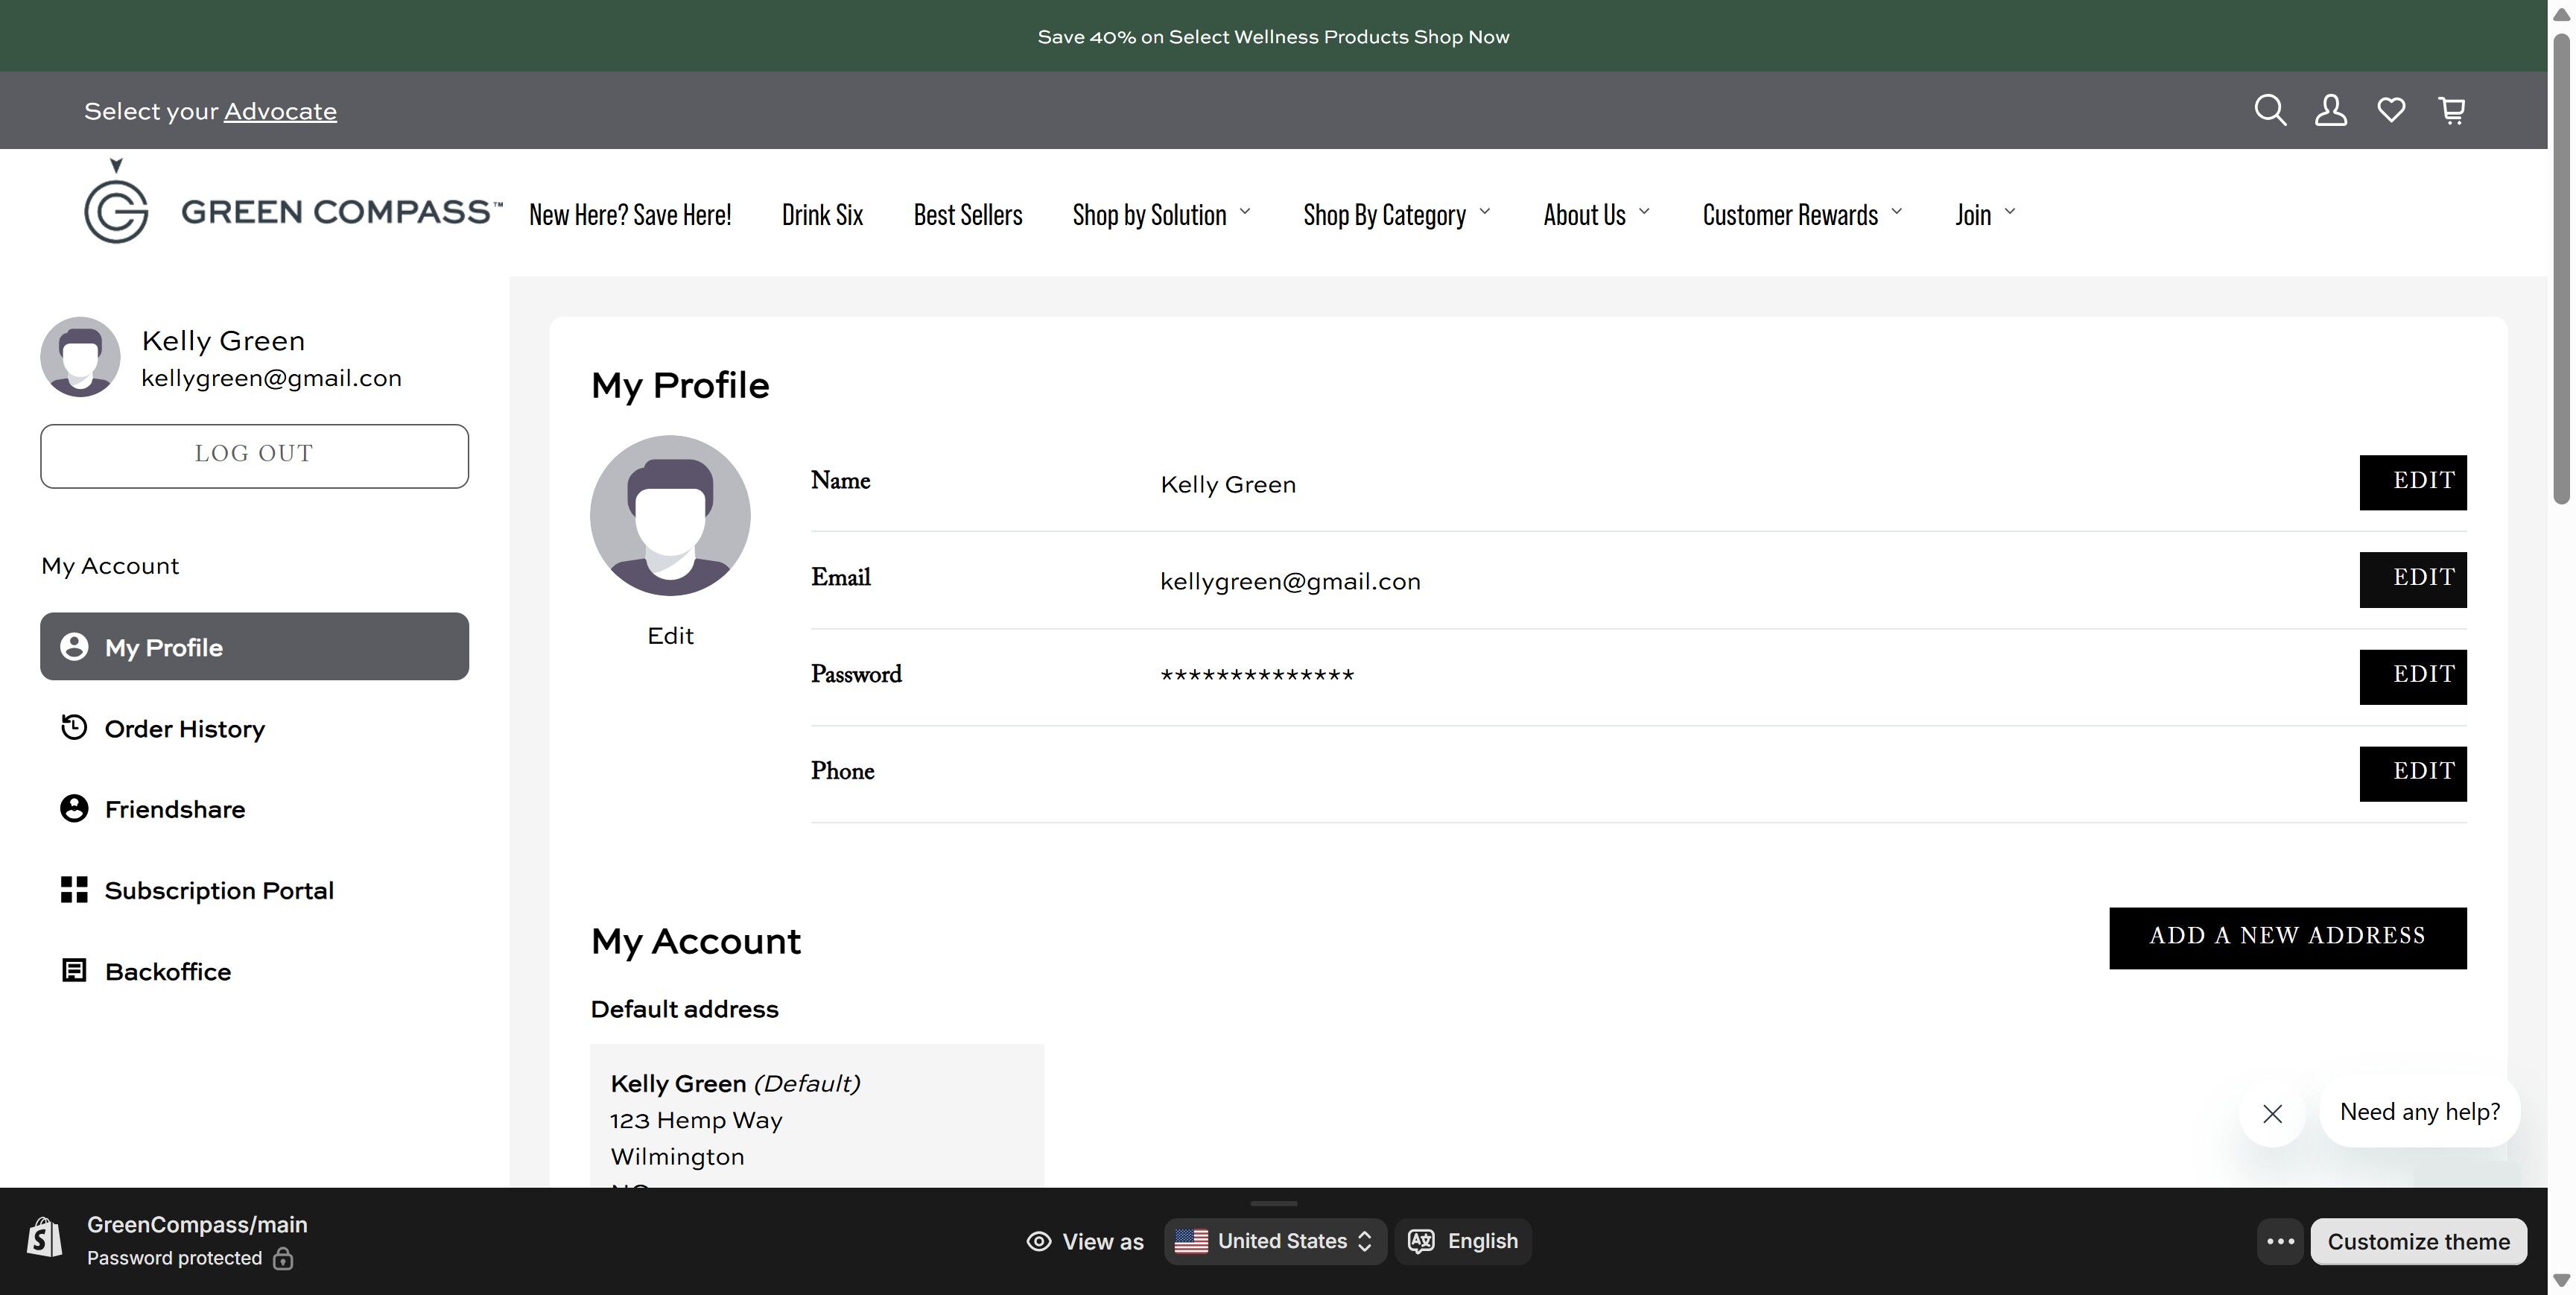
Task: Edit the Name field
Action: (x=2413, y=482)
